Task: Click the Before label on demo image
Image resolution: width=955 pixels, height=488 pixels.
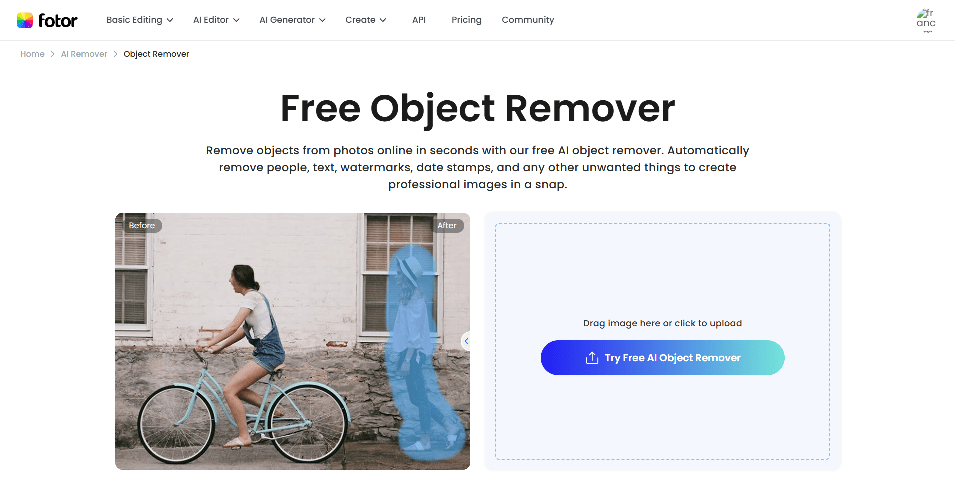Action: coord(142,225)
